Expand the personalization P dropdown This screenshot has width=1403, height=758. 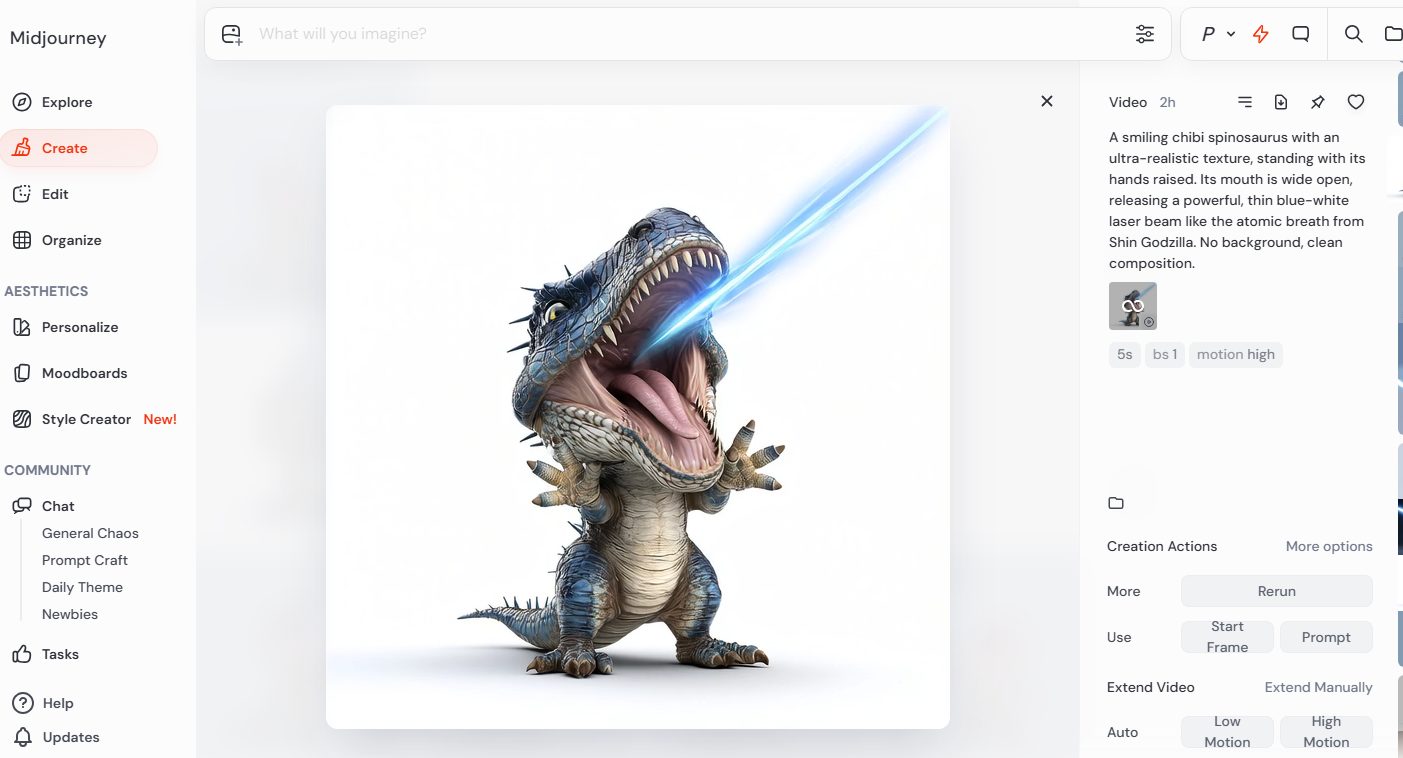coord(1217,34)
